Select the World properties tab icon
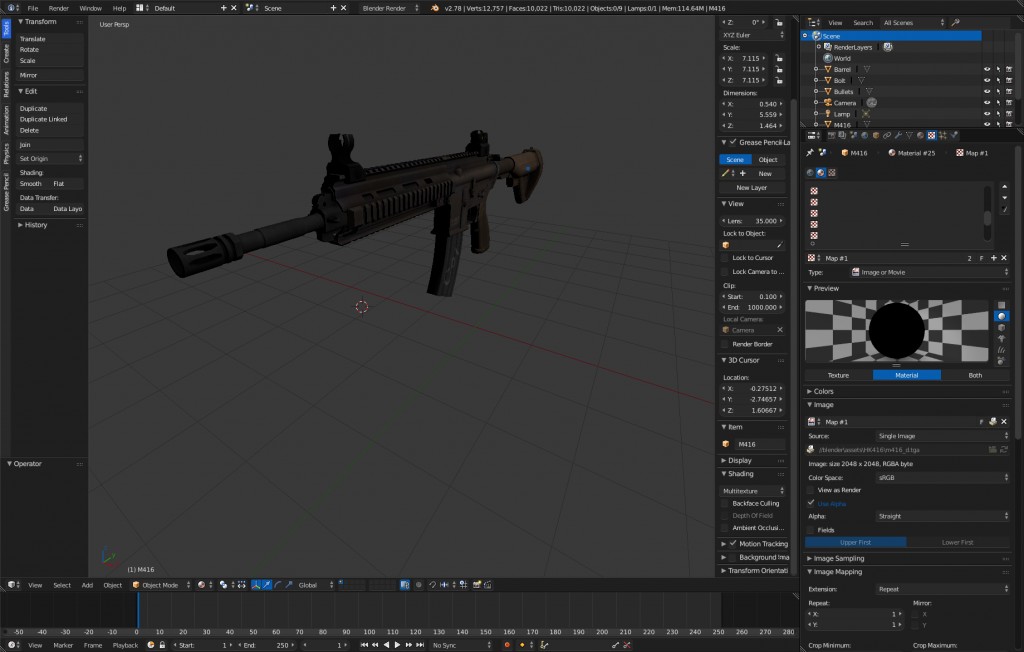This screenshot has width=1024, height=652. 865,135
